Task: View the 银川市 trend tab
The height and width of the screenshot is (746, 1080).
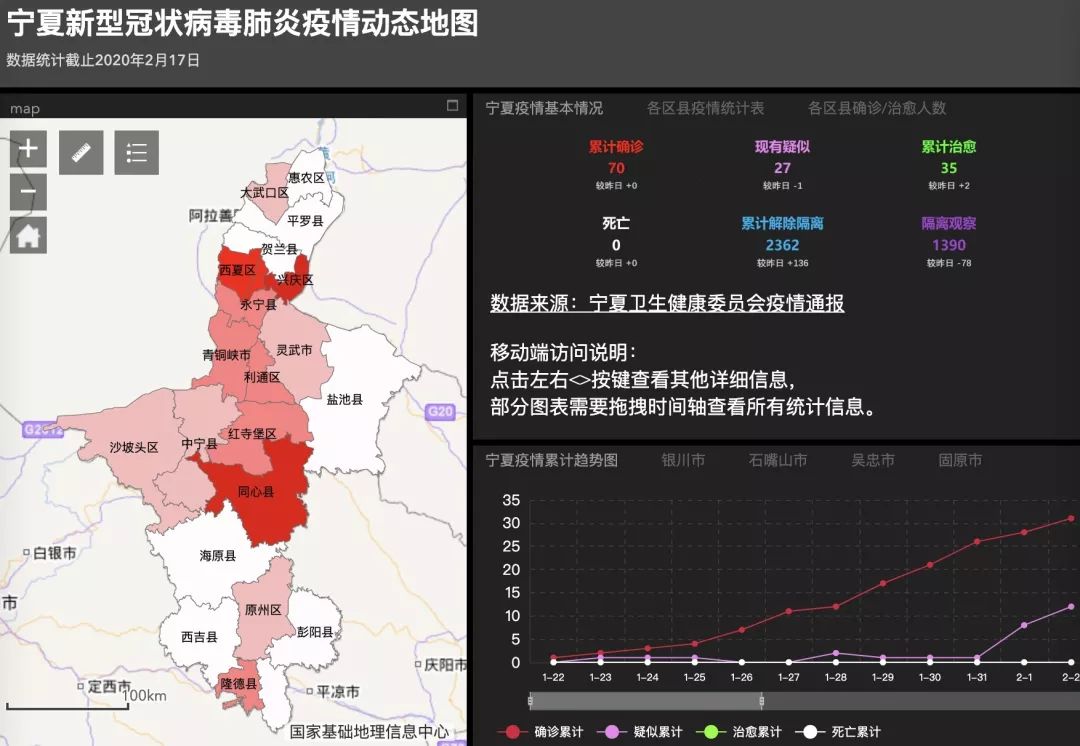Action: tap(682, 461)
